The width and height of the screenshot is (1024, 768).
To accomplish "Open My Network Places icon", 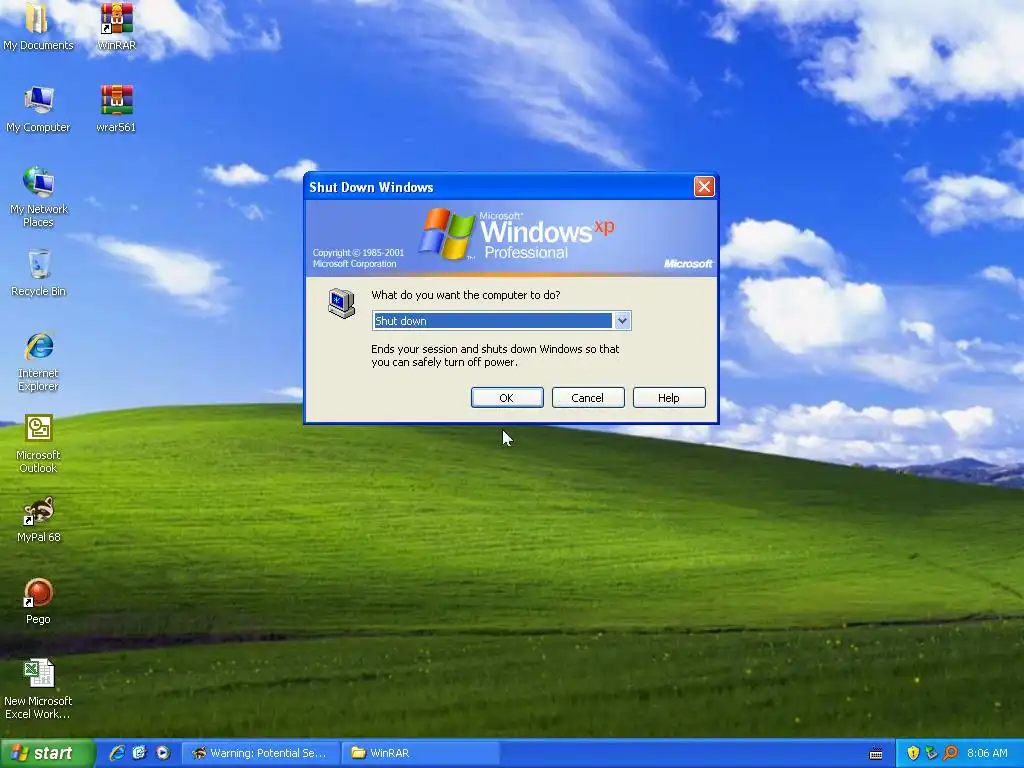I will 38,197.
